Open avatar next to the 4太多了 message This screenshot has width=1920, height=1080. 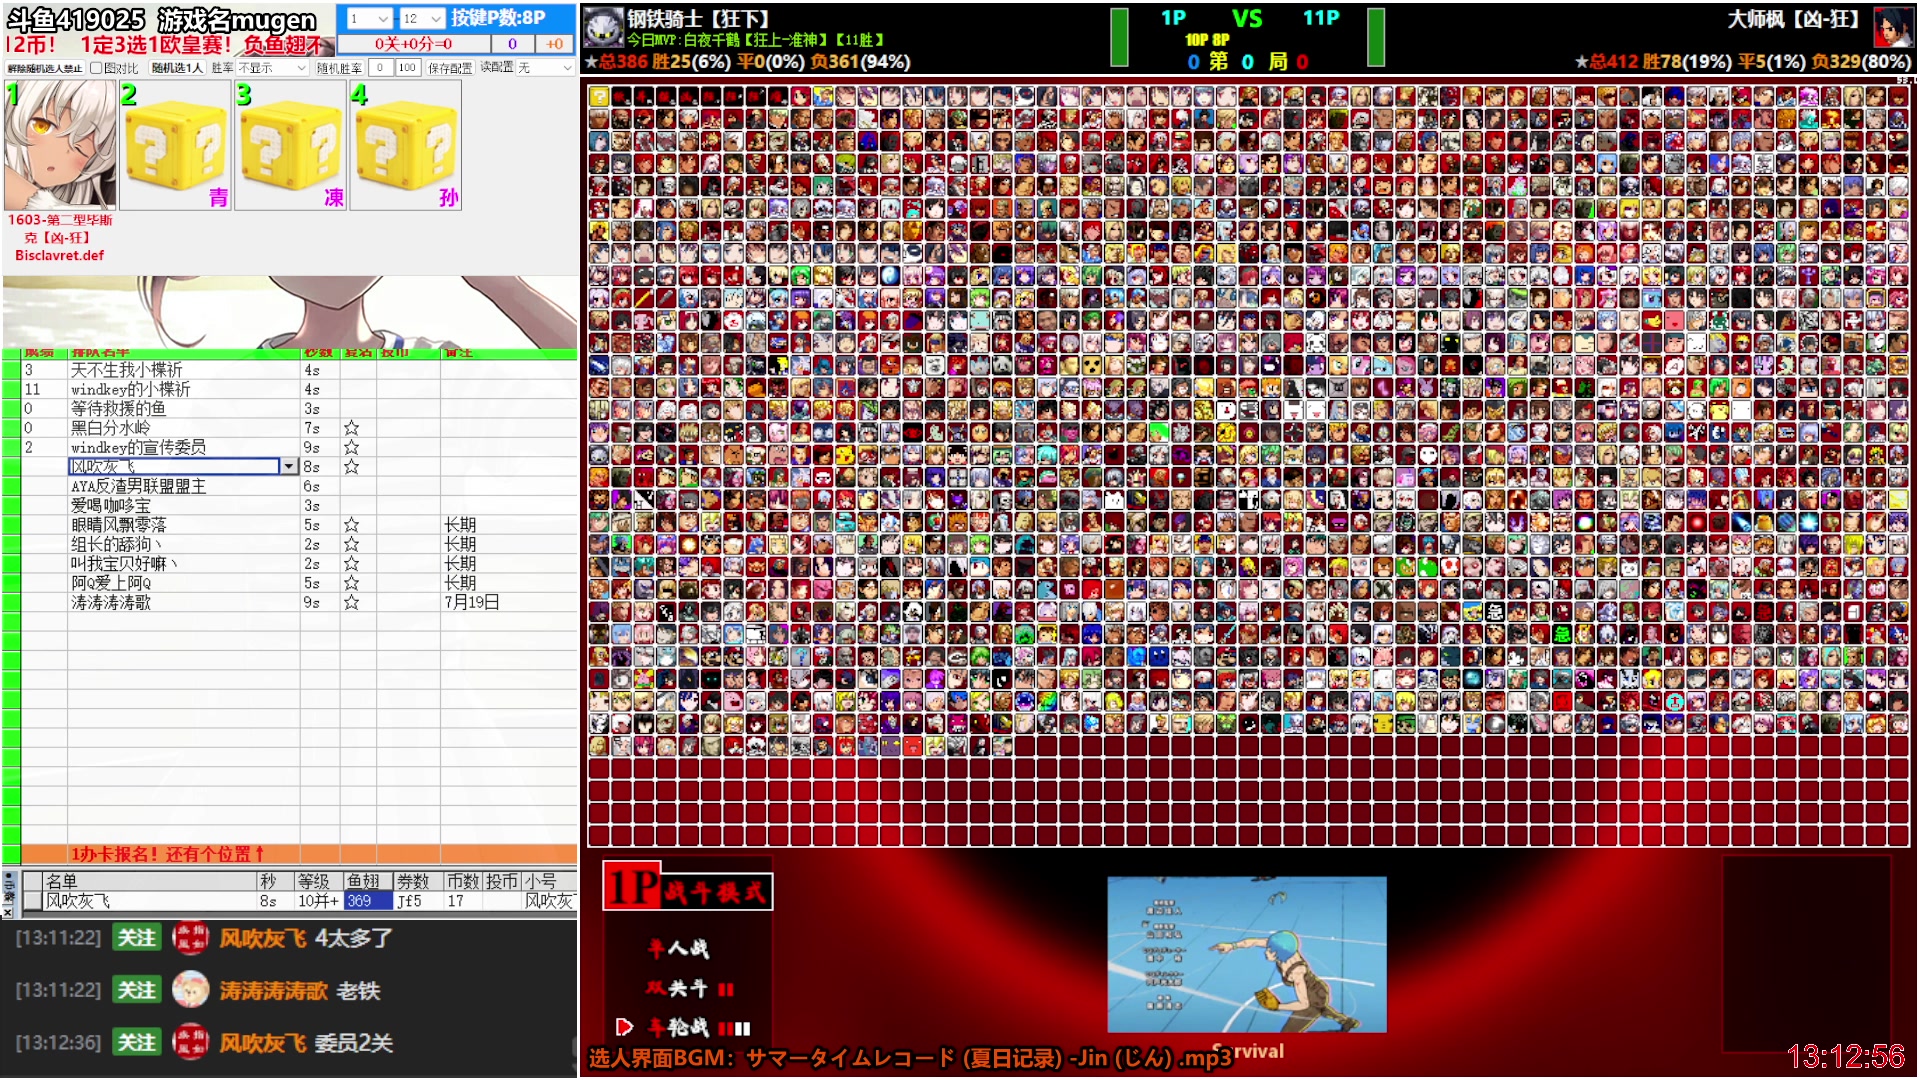tap(191, 938)
